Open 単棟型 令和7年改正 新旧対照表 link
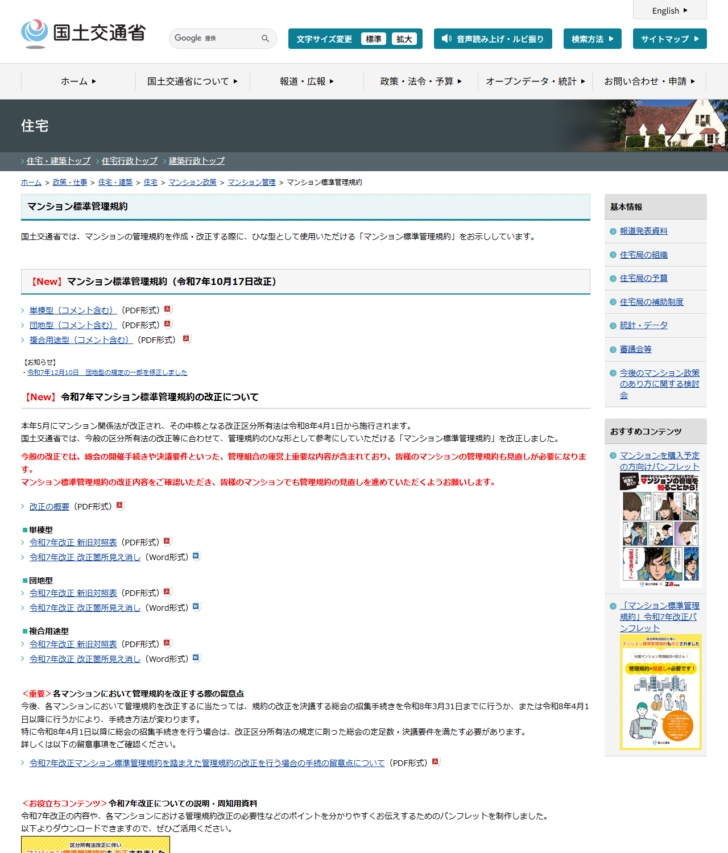This screenshot has width=728, height=853. (x=73, y=542)
